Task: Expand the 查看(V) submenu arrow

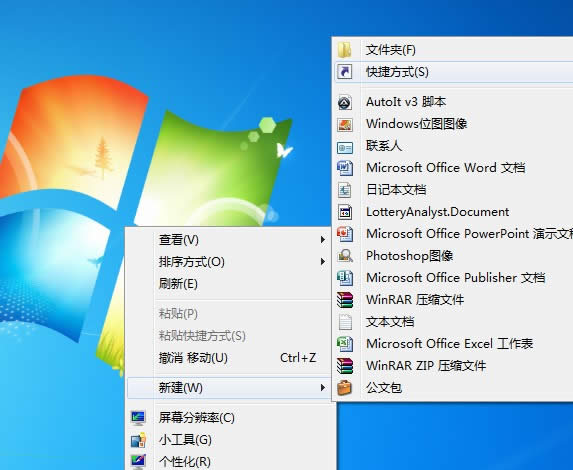Action: (x=322, y=240)
